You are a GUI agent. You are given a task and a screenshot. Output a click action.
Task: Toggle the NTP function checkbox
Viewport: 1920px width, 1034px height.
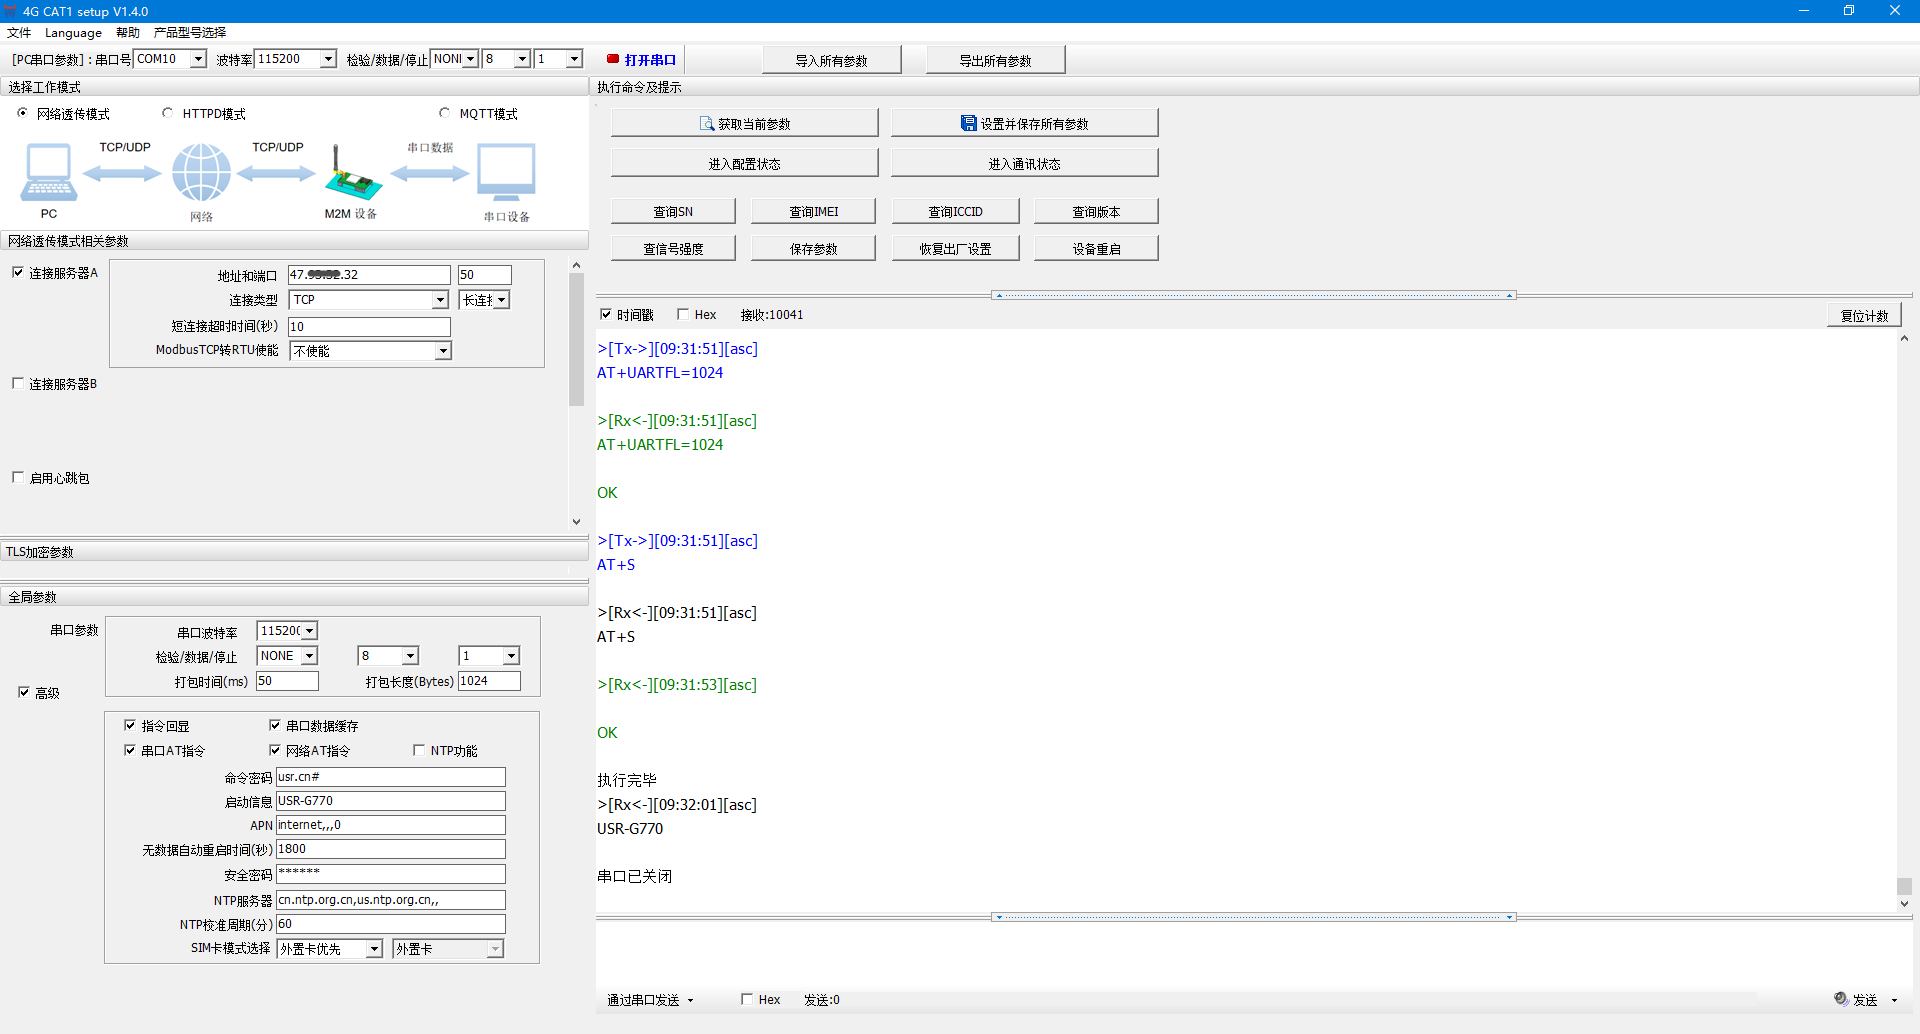(x=419, y=750)
